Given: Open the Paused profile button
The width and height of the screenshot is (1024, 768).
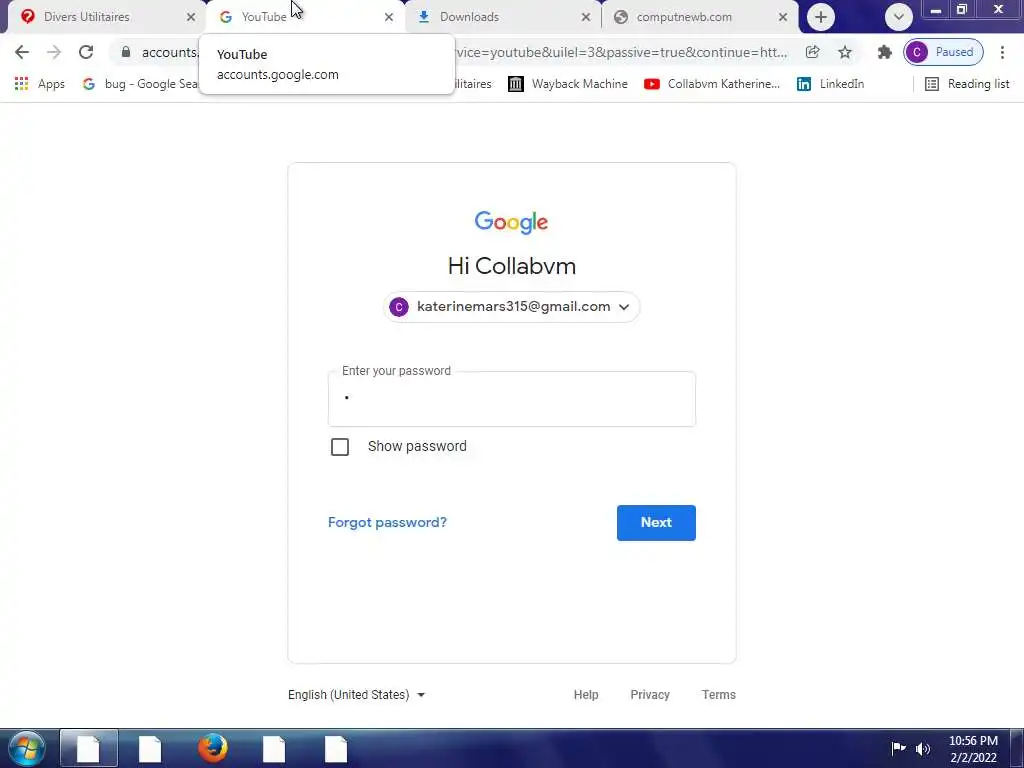Looking at the screenshot, I should [944, 52].
